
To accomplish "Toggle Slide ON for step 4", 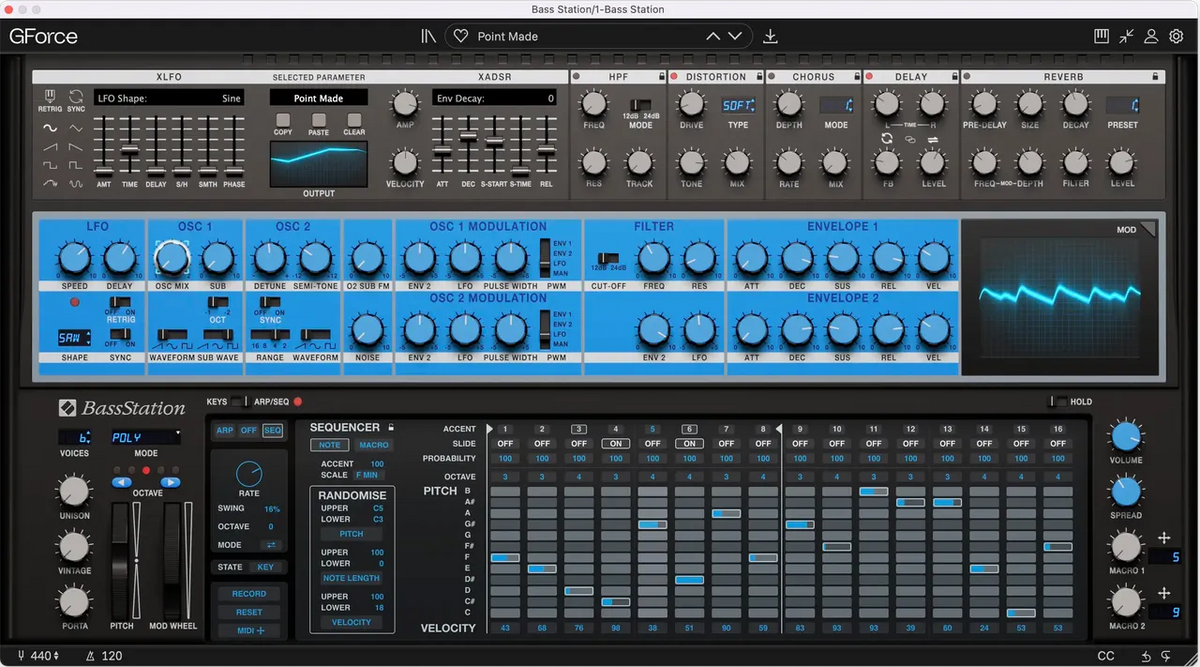I will point(615,443).
